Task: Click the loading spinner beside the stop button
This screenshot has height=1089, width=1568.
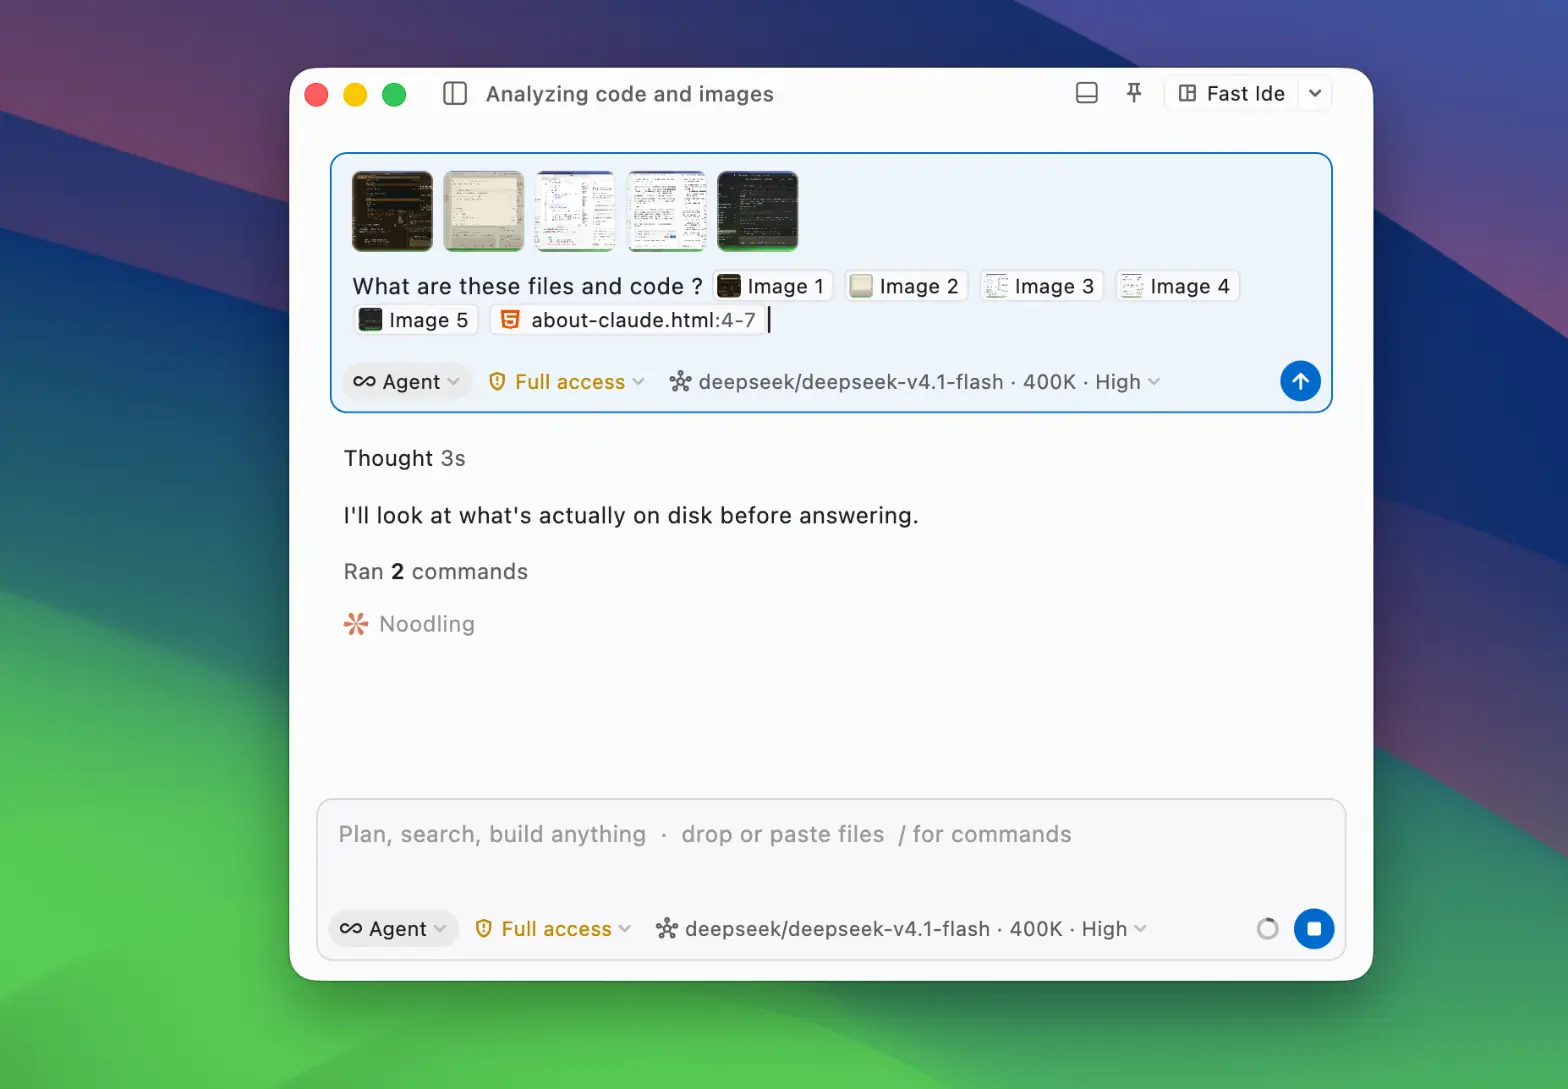Action: point(1268,929)
